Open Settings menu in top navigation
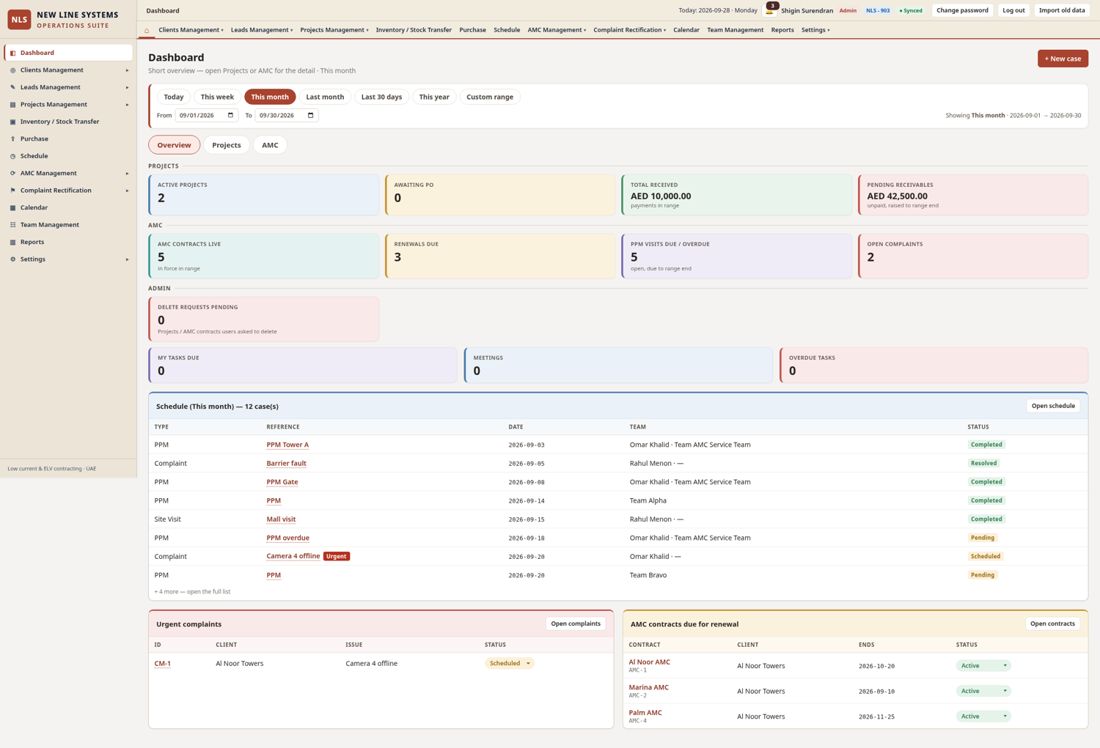 [x=815, y=30]
